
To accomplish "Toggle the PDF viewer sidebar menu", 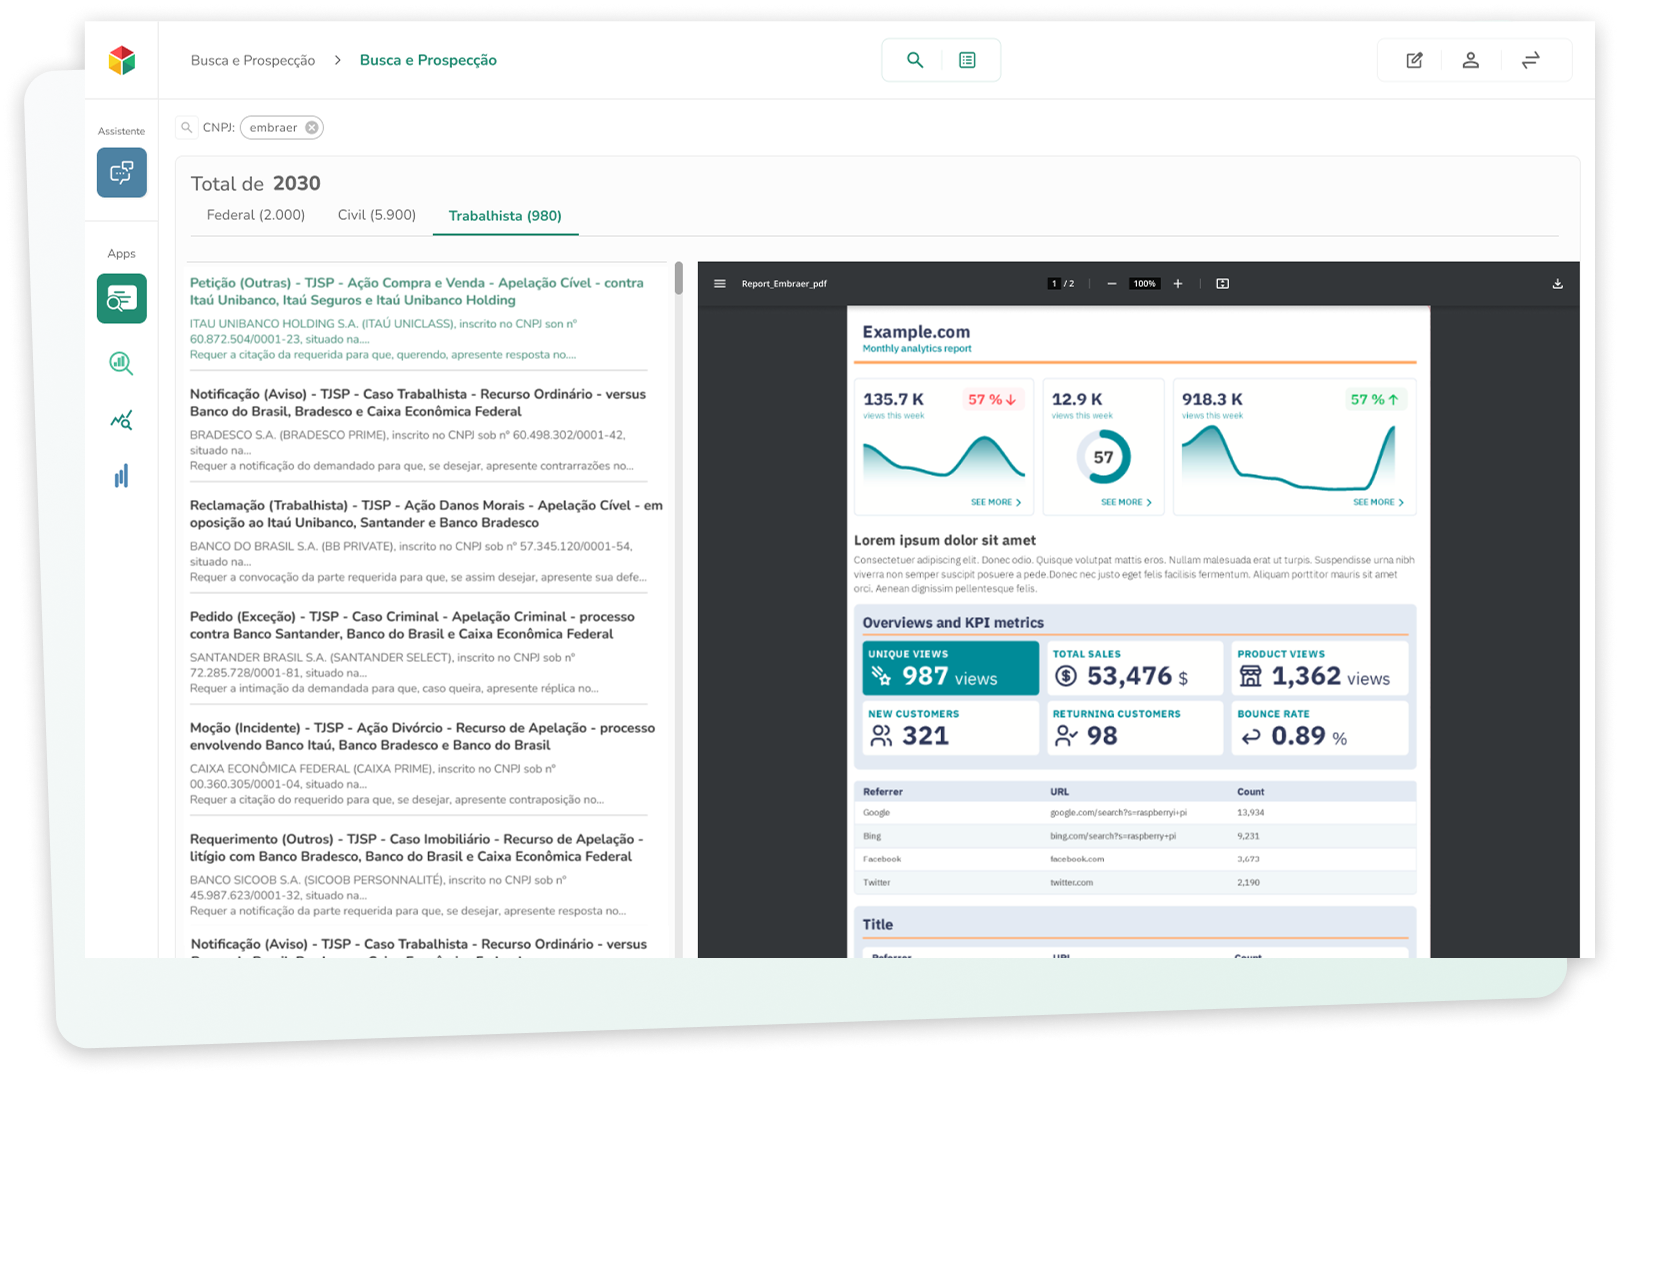I will point(719,283).
